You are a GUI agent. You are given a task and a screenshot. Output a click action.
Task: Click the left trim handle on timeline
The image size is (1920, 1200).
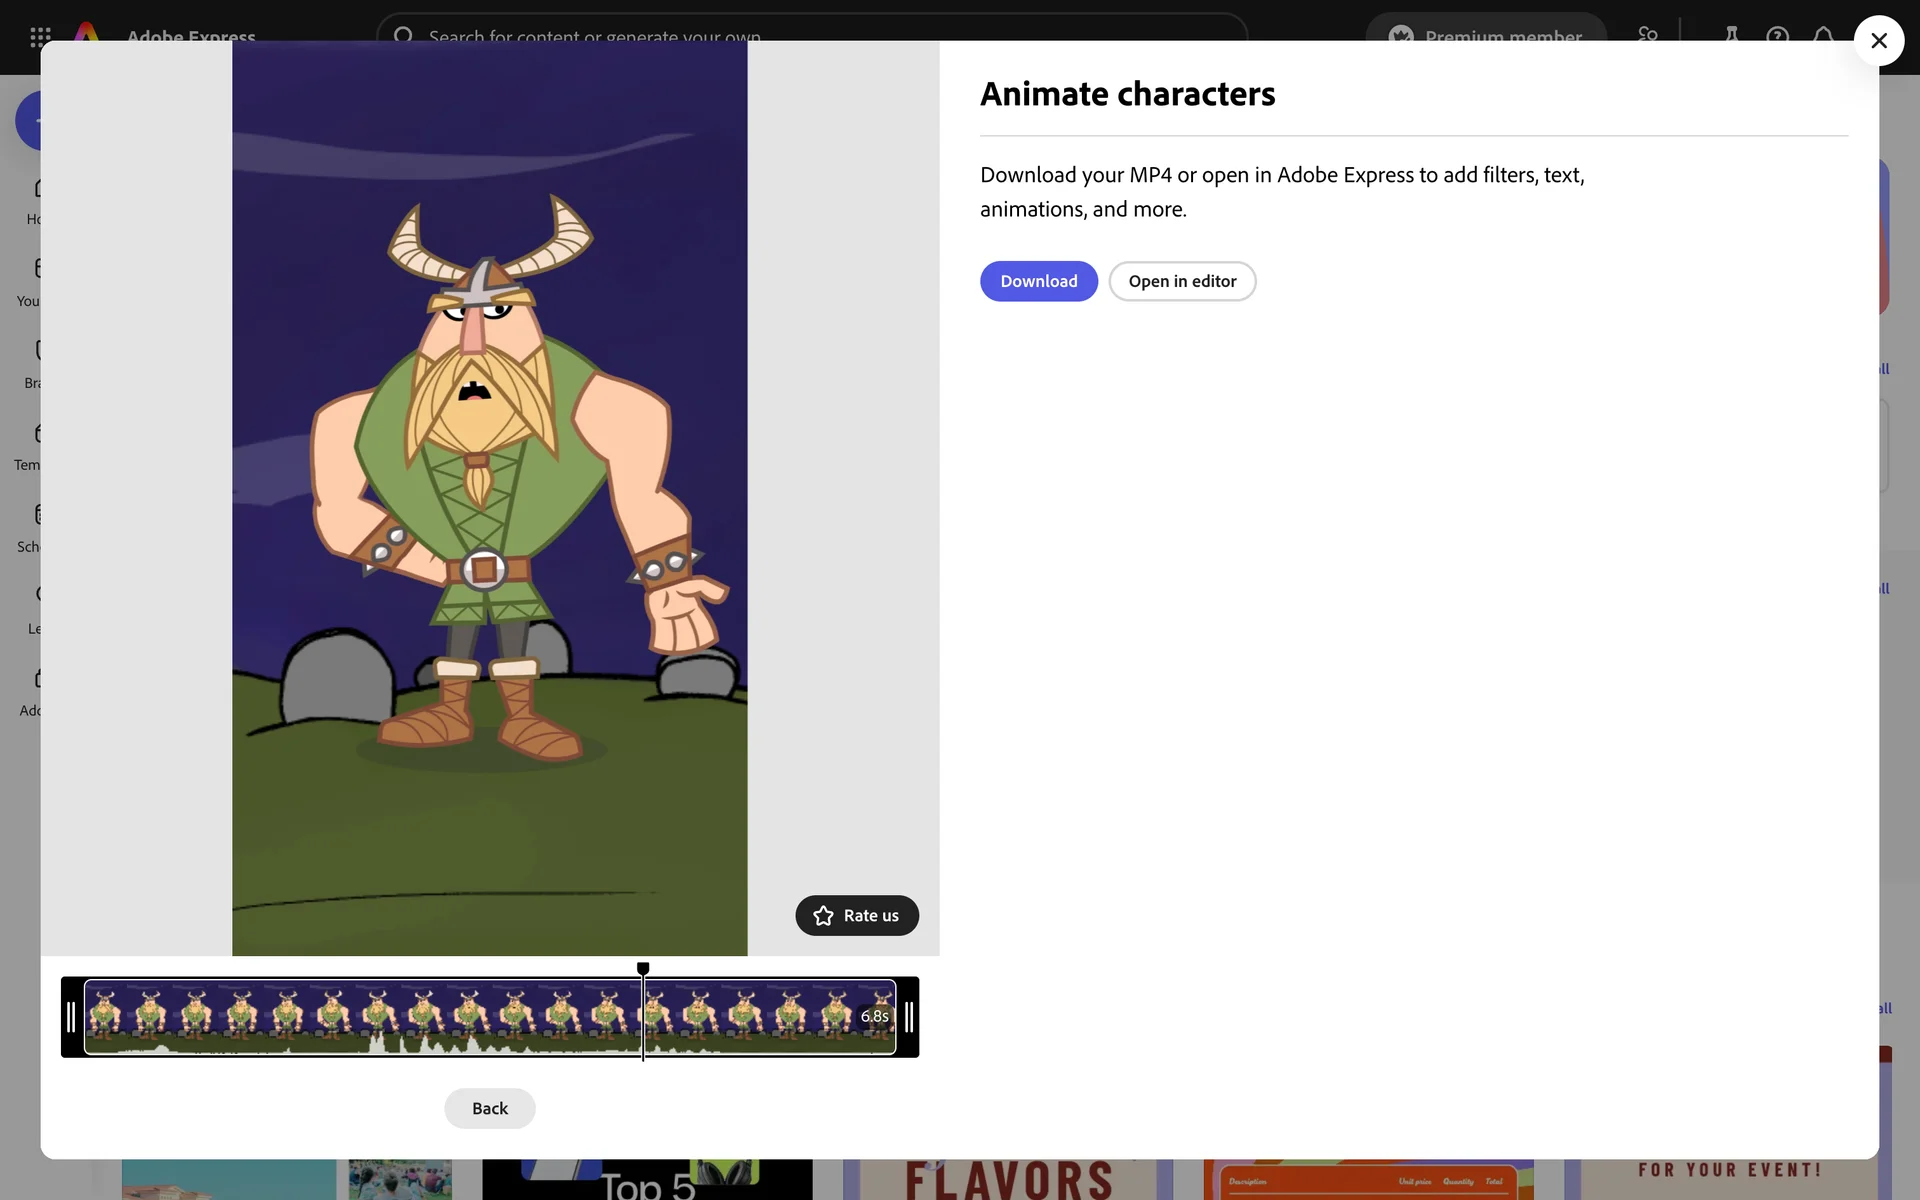71,1017
